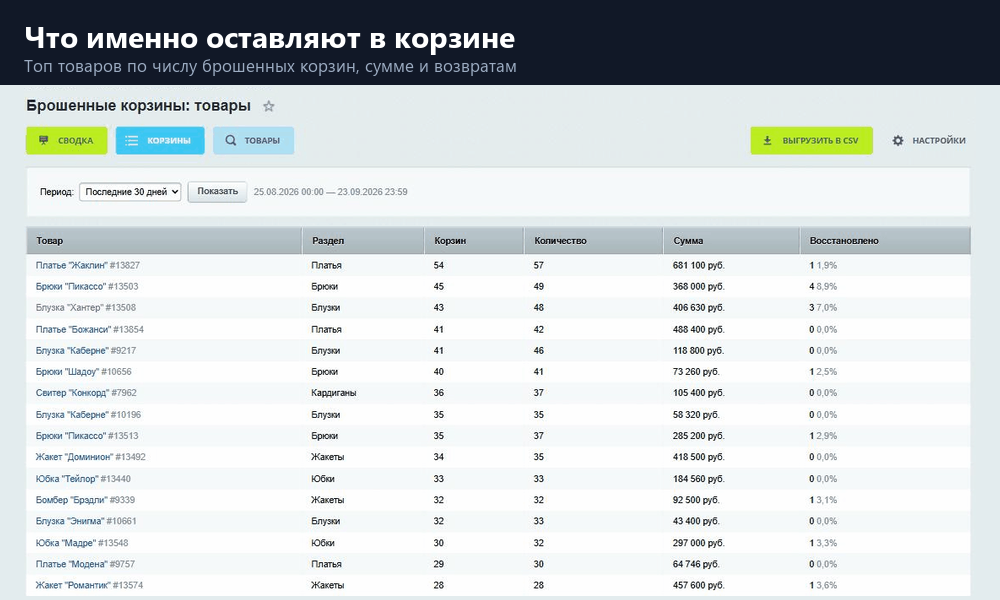1000x600 pixels.
Task: Open product Платье "Божанси" #13854
Action: point(89,329)
